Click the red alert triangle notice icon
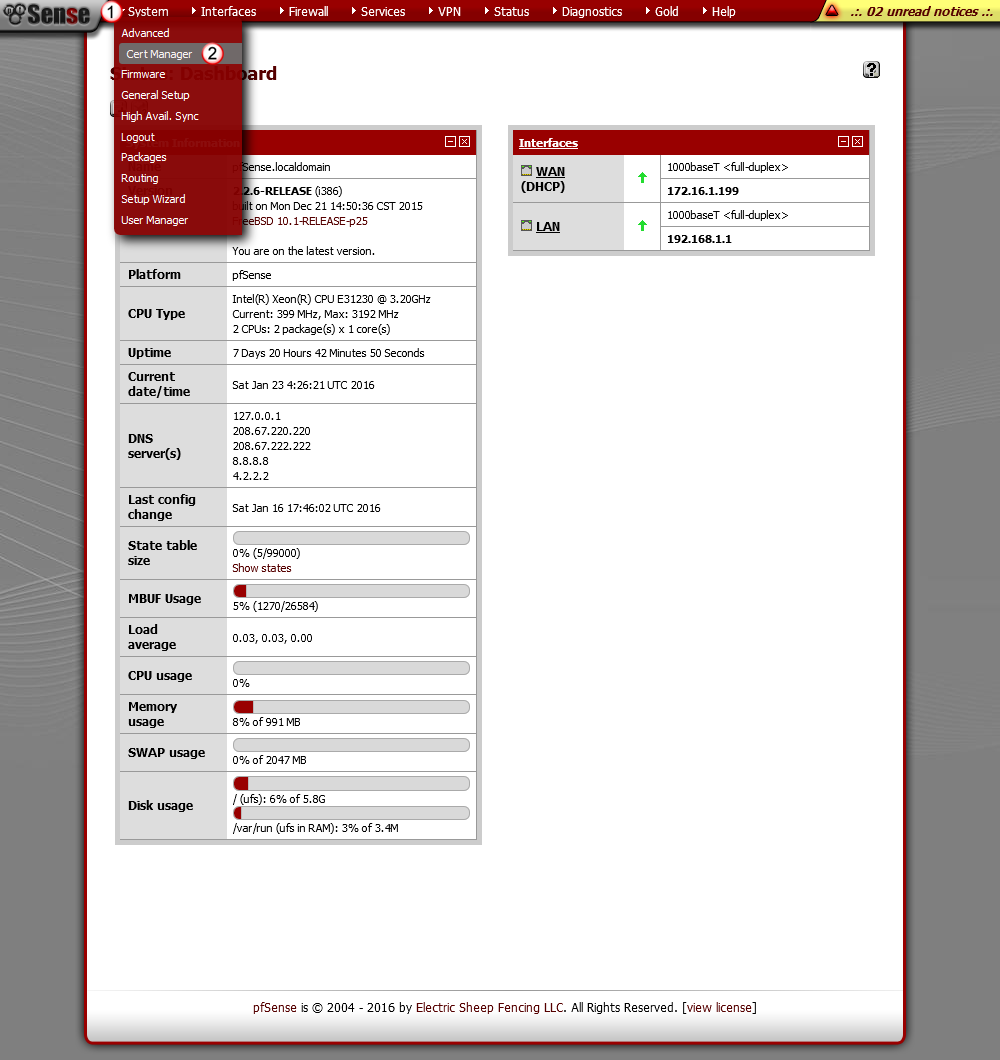Screen dimensions: 1000x1060 point(832,11)
